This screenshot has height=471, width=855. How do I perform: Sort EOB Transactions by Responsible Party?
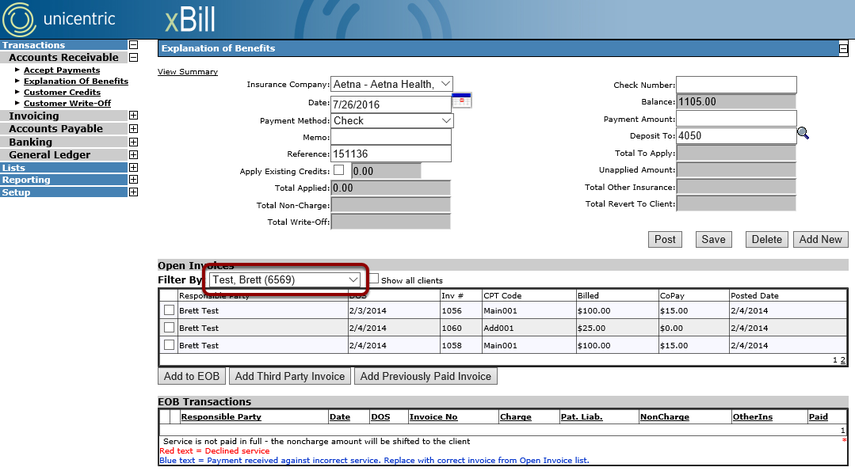click(x=221, y=416)
